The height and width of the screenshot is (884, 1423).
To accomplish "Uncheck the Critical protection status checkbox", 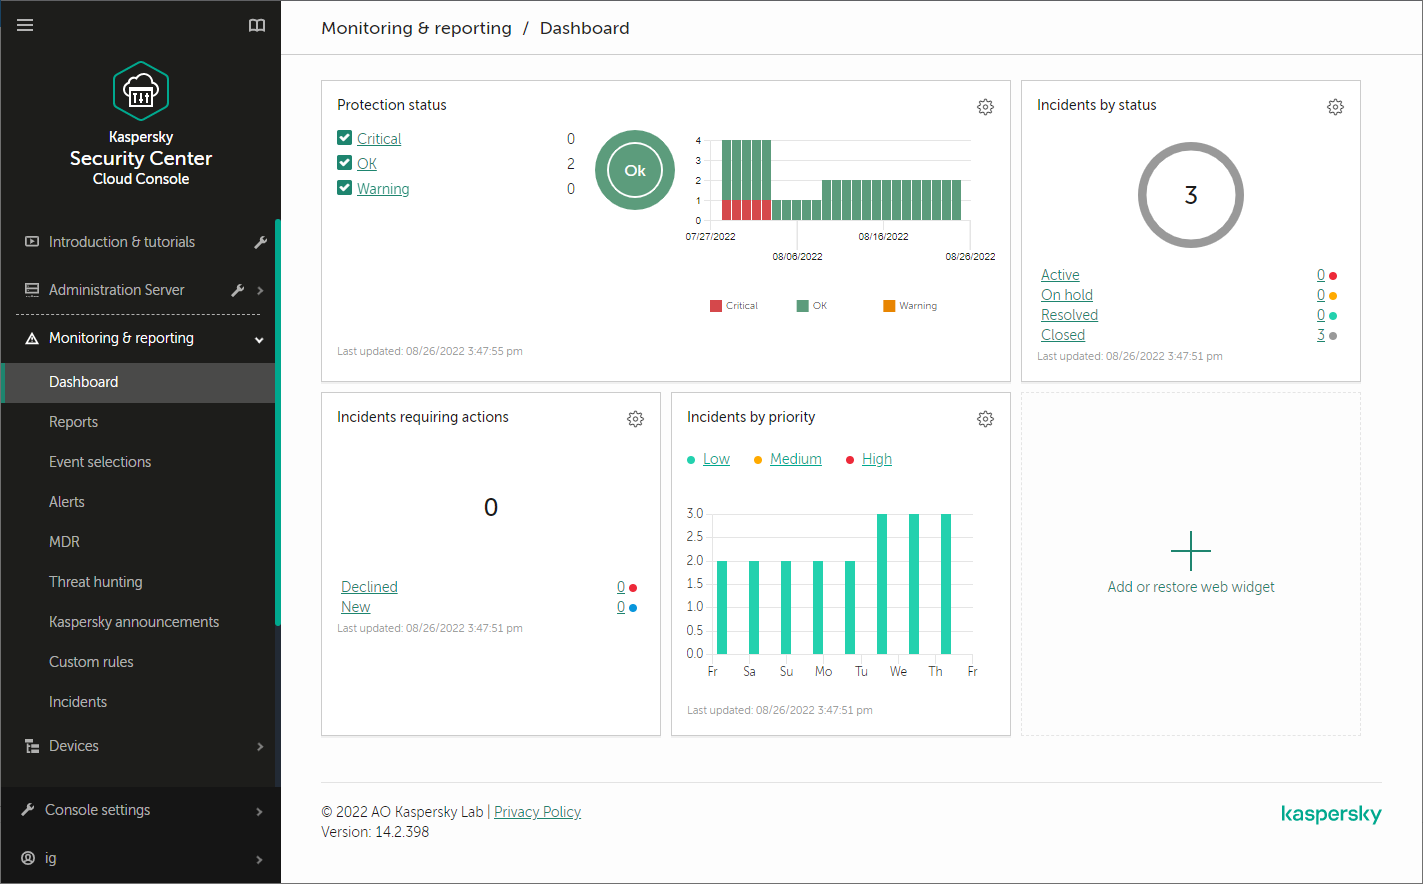I will (344, 138).
